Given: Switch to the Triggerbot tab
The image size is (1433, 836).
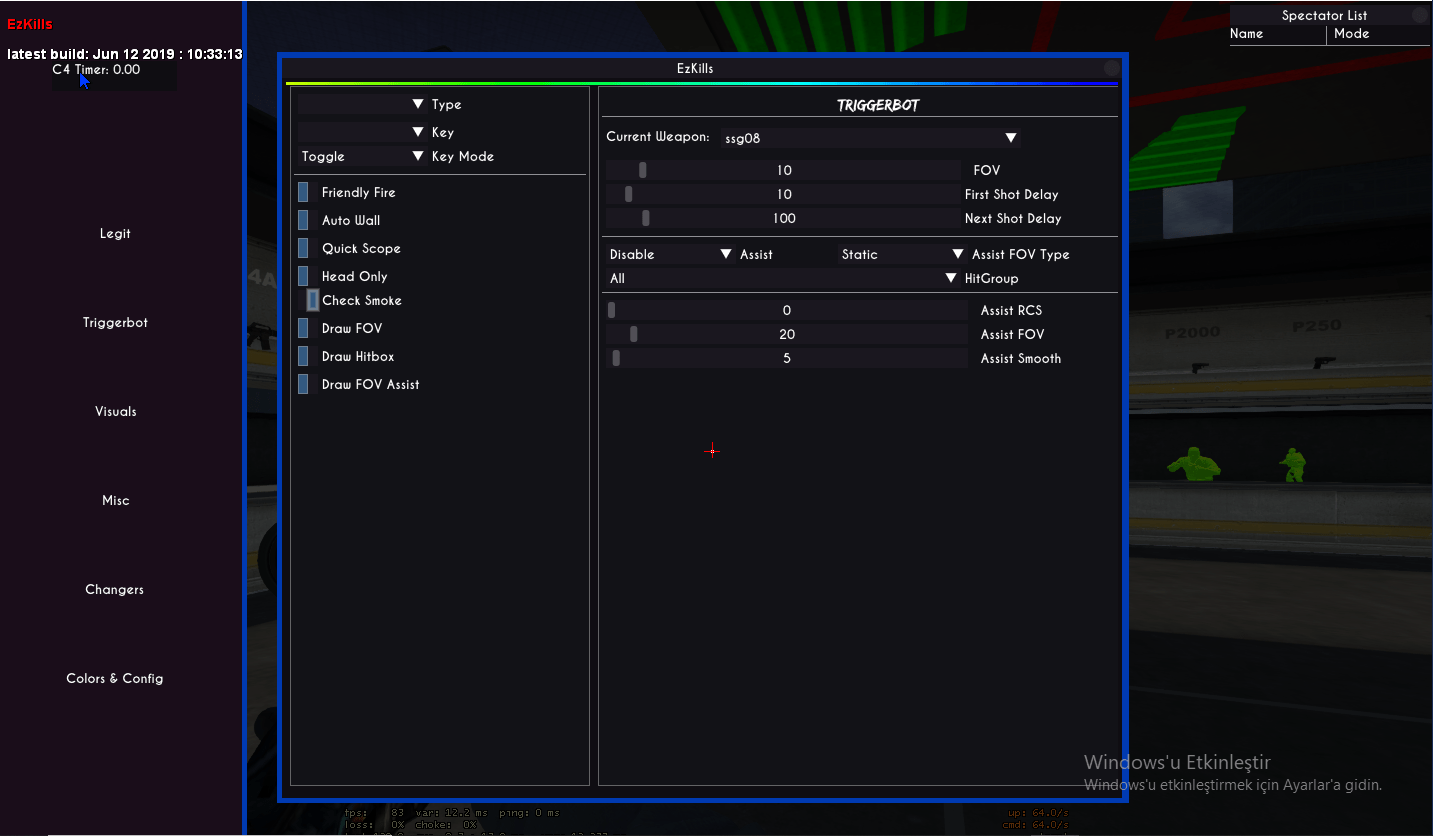Looking at the screenshot, I should (115, 323).
